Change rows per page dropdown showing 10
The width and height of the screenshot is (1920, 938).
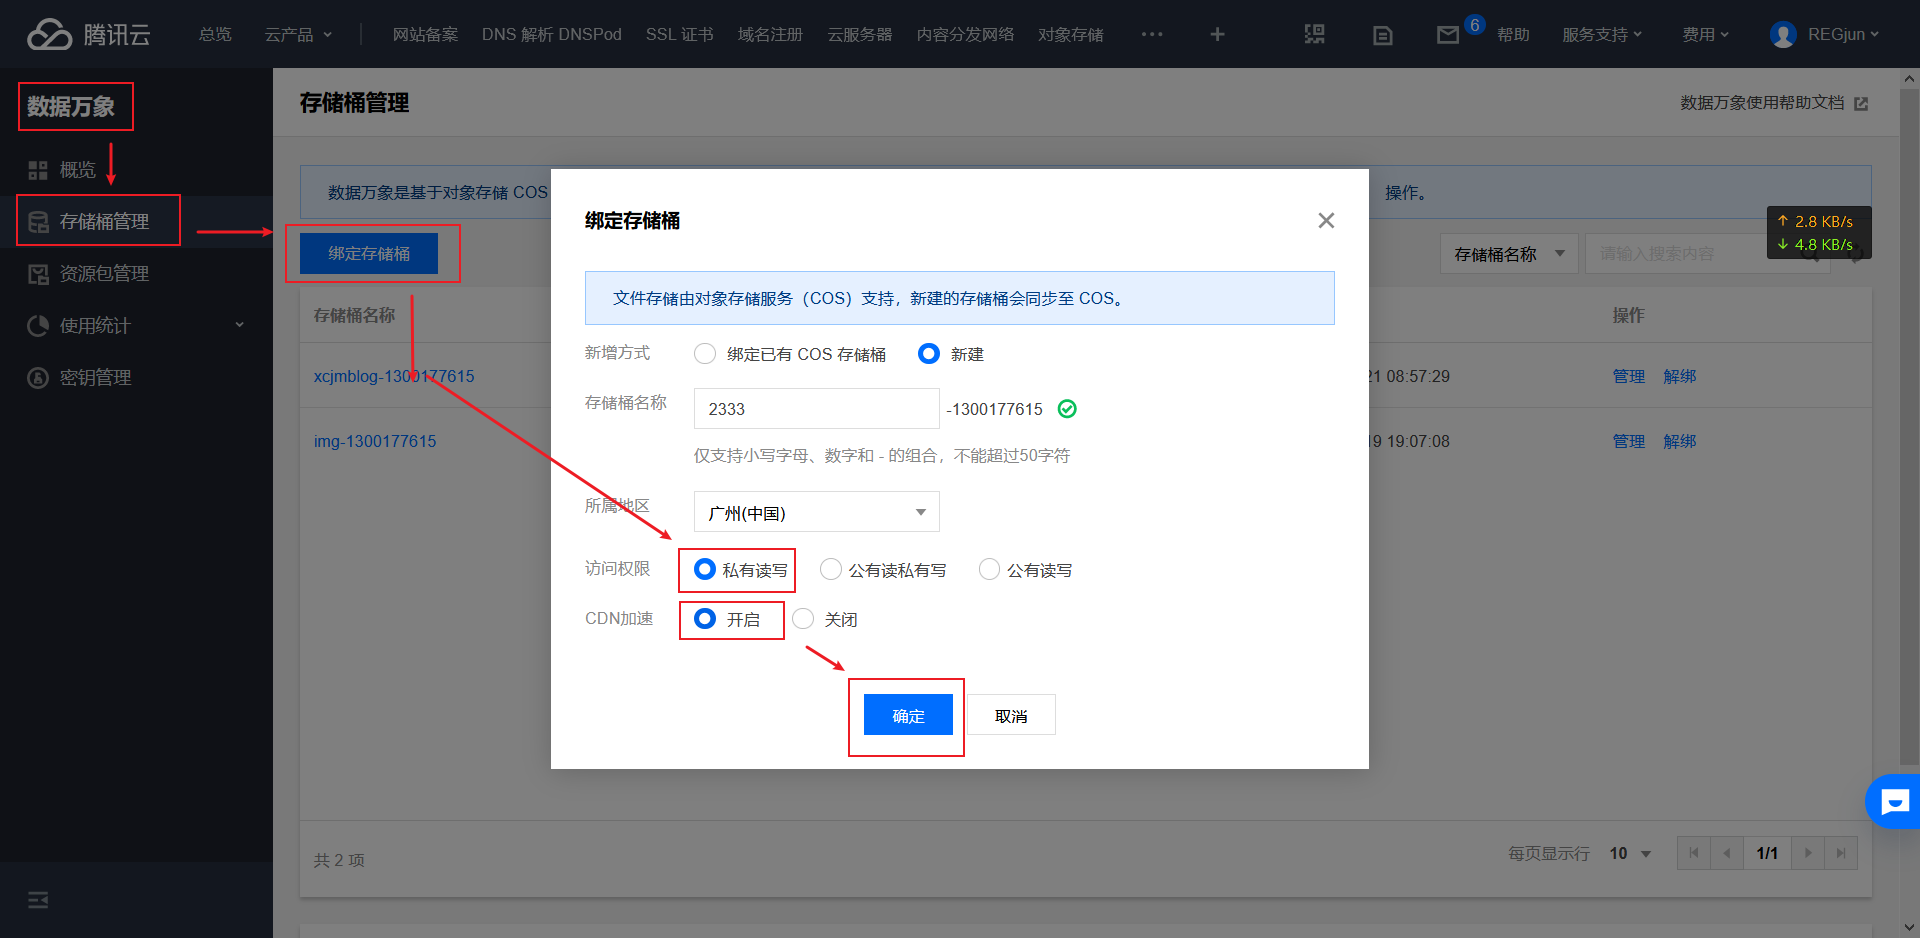1630,853
